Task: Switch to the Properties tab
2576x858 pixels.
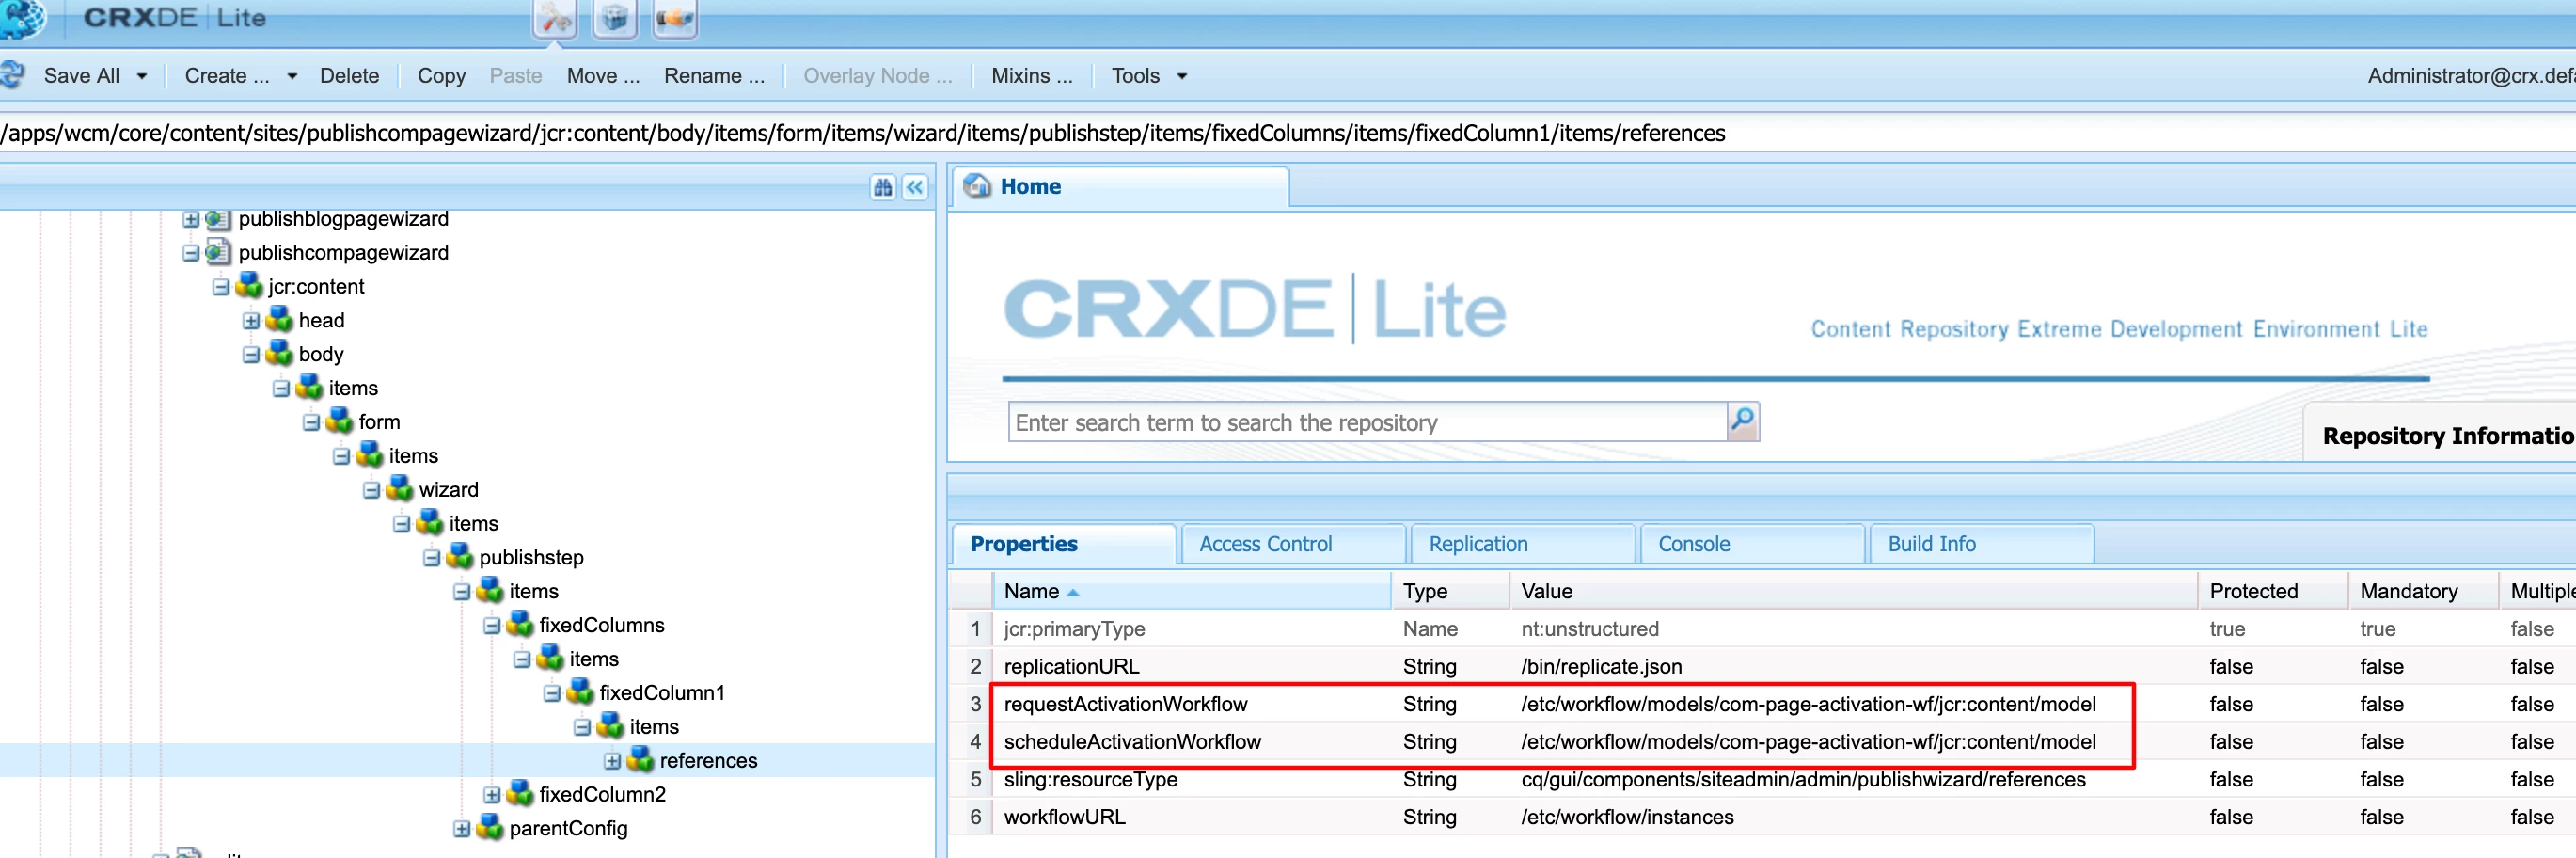Action: point(1064,544)
